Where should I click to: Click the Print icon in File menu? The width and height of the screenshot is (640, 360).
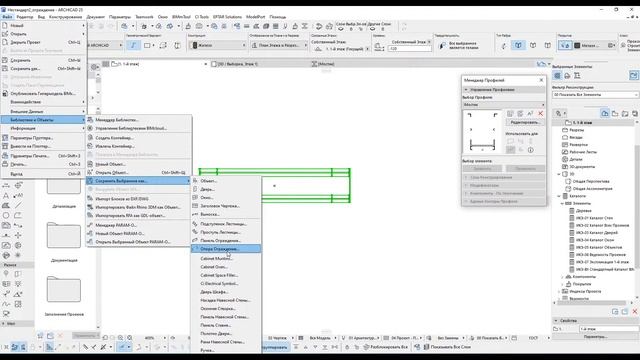click(5, 164)
